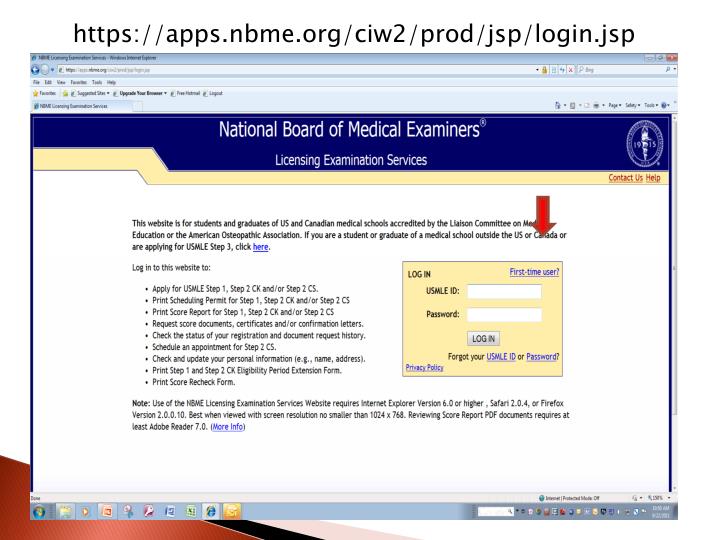Viewport: 720px width, 540px height.
Task: Open the Edit menu
Action: 48,83
